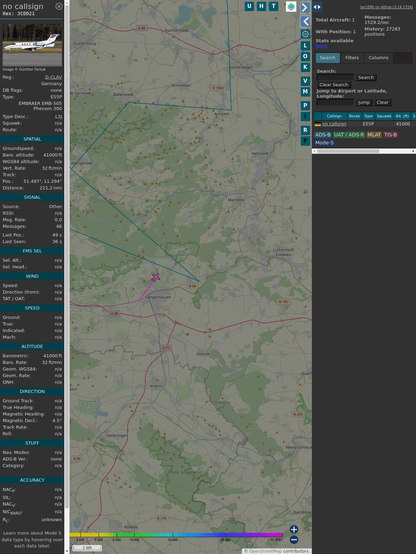
Task: Close the selected aircraft info panel
Action: pos(59,6)
